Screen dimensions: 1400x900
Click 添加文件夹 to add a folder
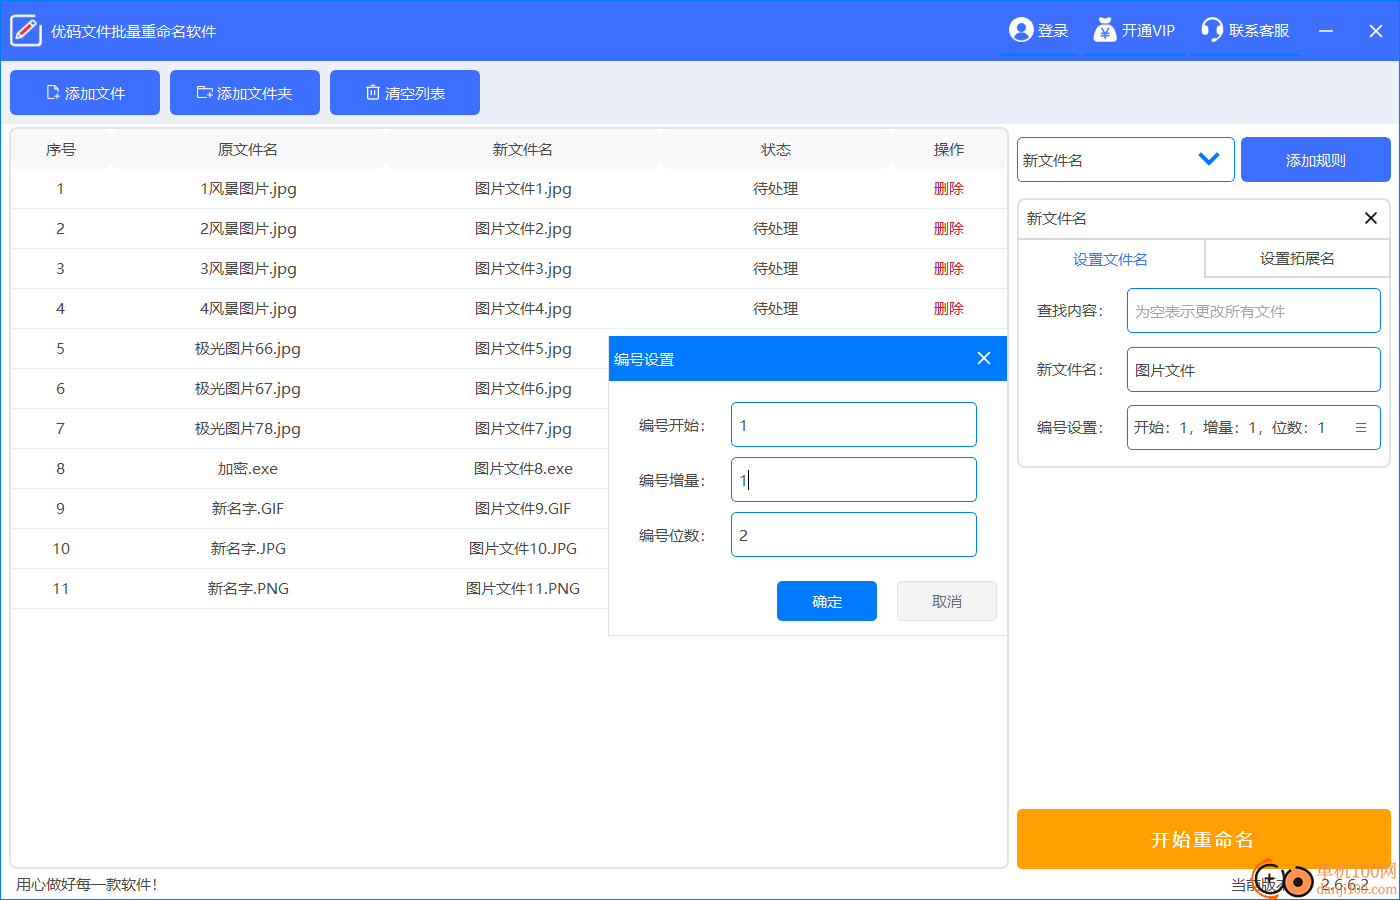[245, 93]
